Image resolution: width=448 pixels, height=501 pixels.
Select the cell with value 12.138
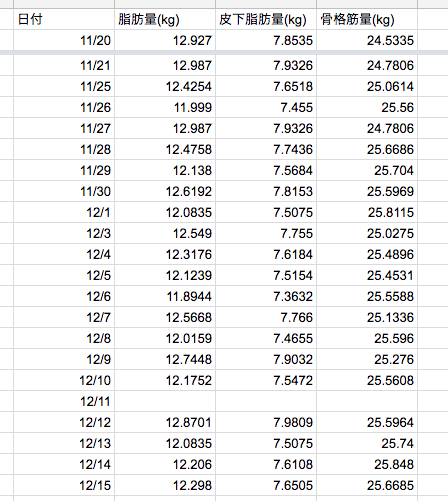tap(165, 170)
